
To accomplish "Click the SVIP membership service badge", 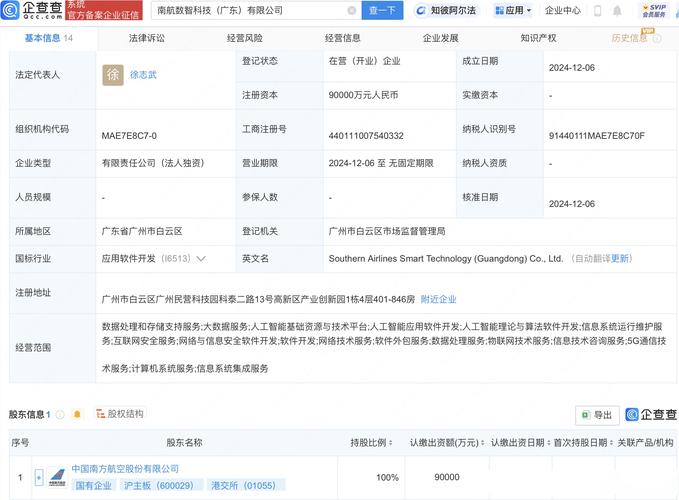I will click(654, 11).
